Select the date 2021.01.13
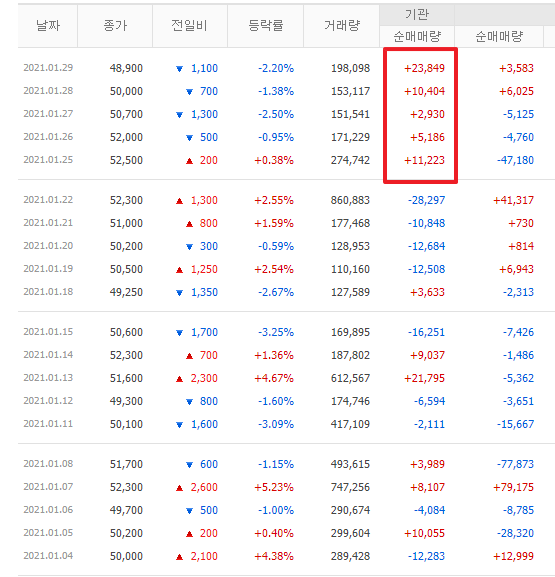The width and height of the screenshot is (555, 577). pyautogui.click(x=48, y=378)
